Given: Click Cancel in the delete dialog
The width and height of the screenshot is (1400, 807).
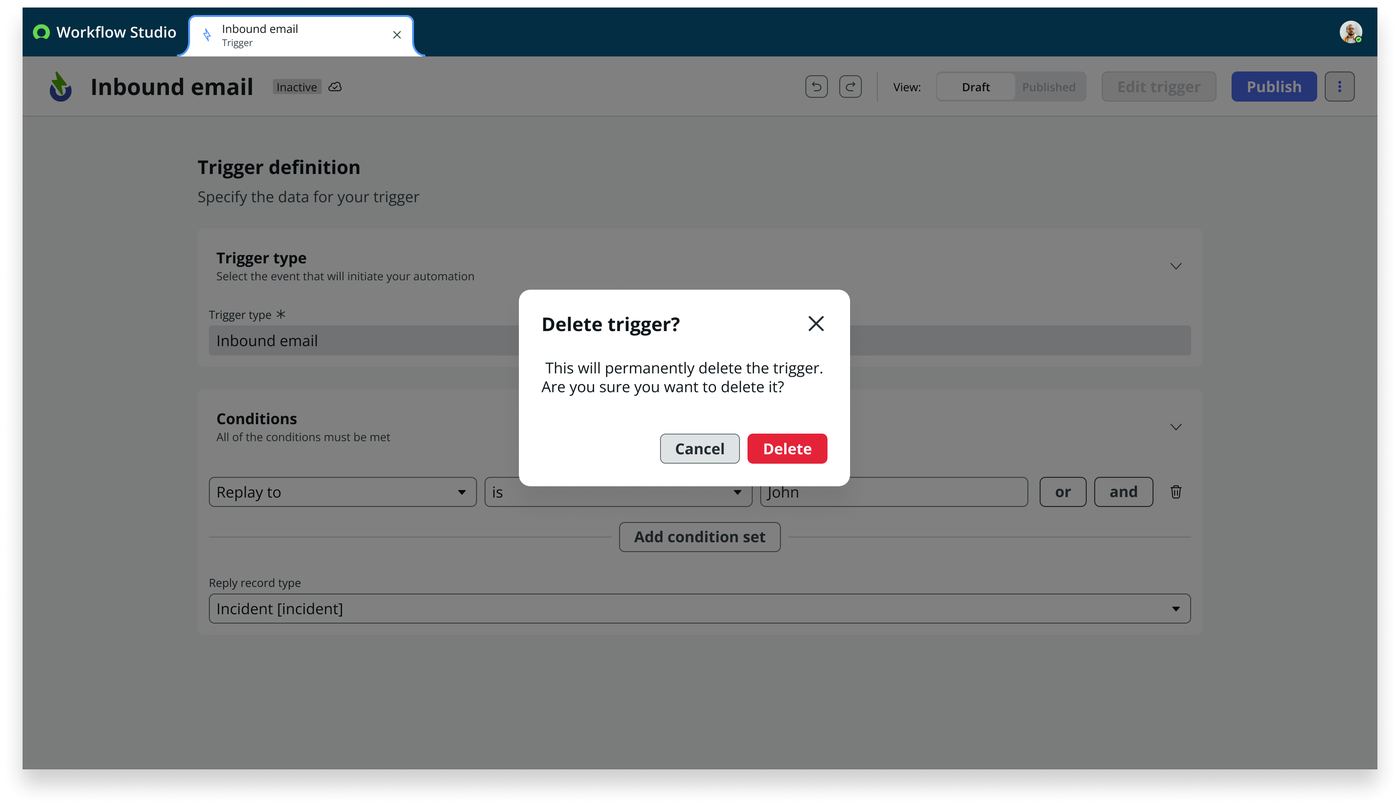Looking at the screenshot, I should click(x=700, y=449).
